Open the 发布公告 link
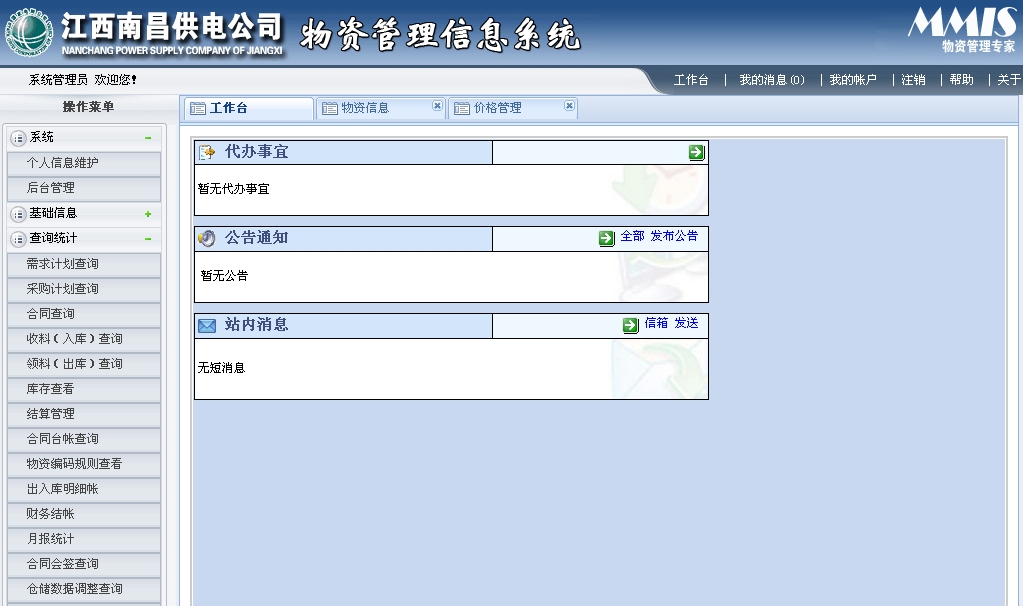This screenshot has height=606, width=1023. click(x=674, y=237)
